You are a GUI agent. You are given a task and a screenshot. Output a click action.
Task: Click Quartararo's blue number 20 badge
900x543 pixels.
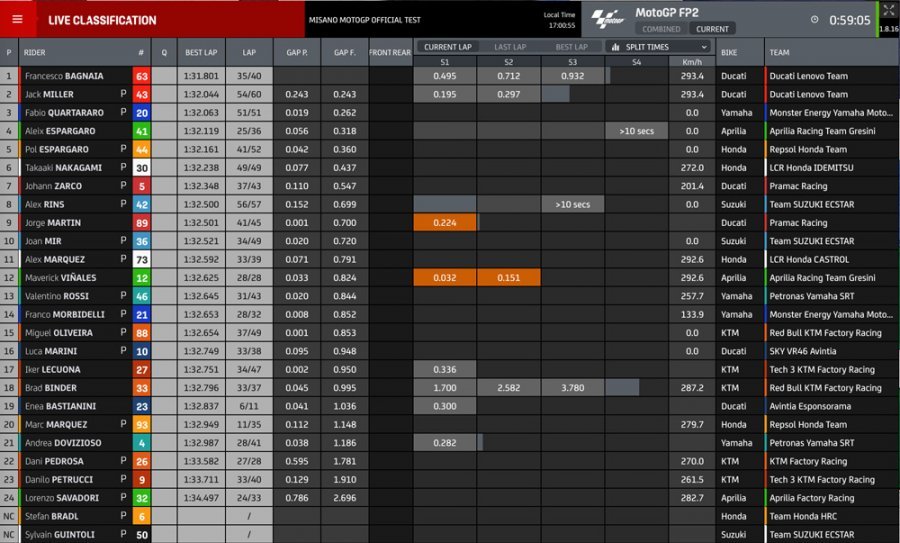click(x=141, y=113)
